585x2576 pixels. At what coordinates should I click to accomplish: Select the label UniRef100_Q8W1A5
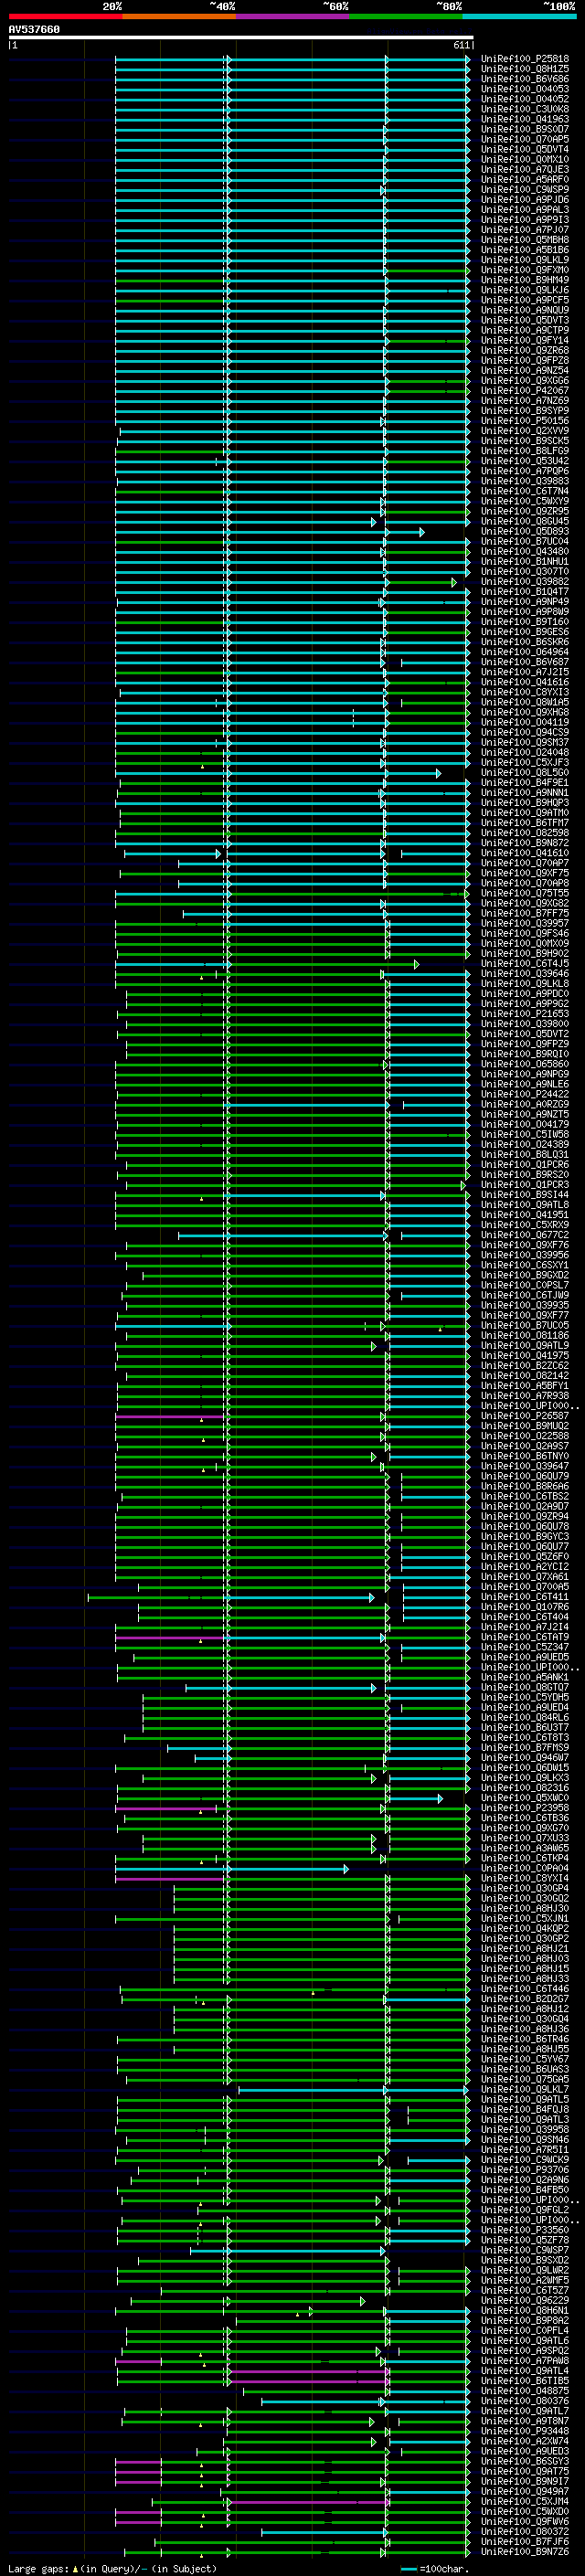pos(525,703)
